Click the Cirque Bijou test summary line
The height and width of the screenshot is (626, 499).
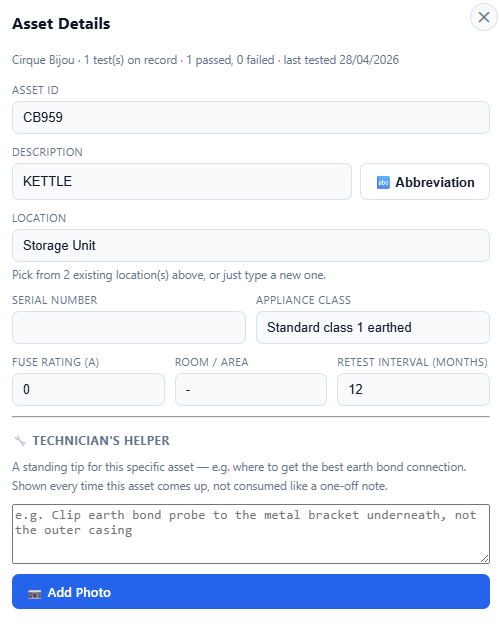tap(205, 60)
